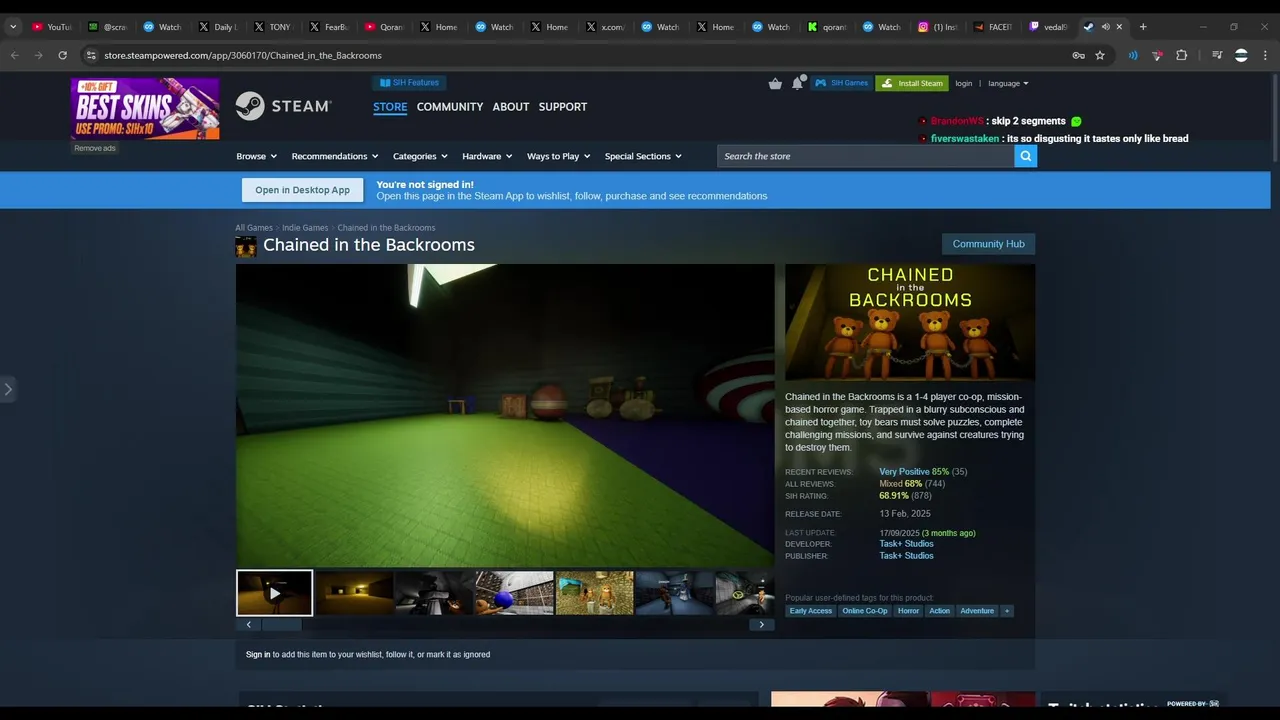
Task: Bookmark this page with star icon
Action: click(1100, 55)
